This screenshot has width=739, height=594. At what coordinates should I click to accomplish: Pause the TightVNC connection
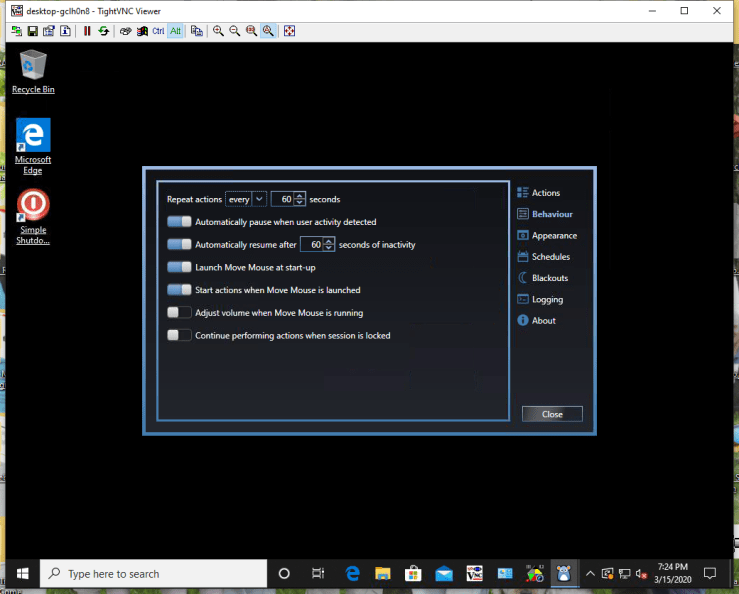pyautogui.click(x=88, y=31)
